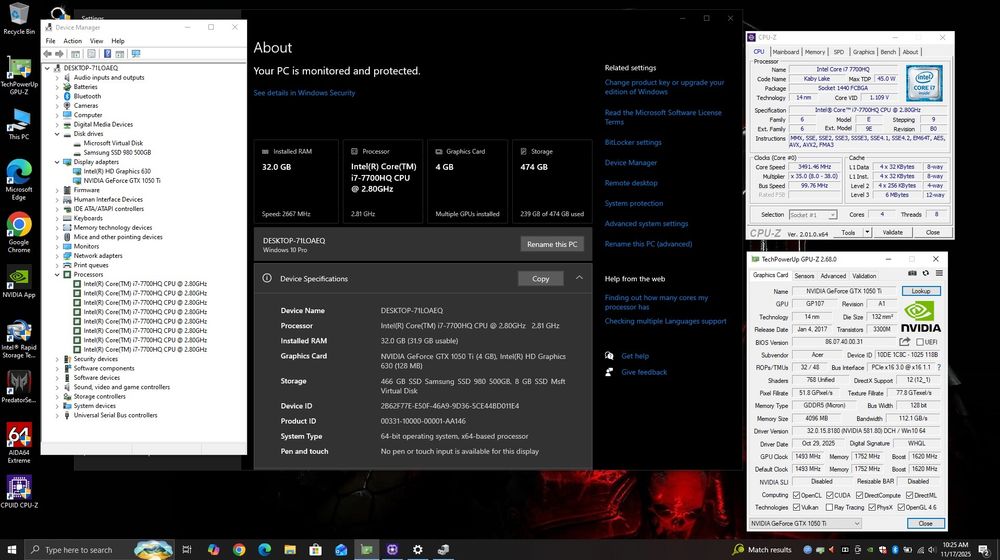Click the blue Help toolbar icon in Device Manager

click(x=107, y=54)
